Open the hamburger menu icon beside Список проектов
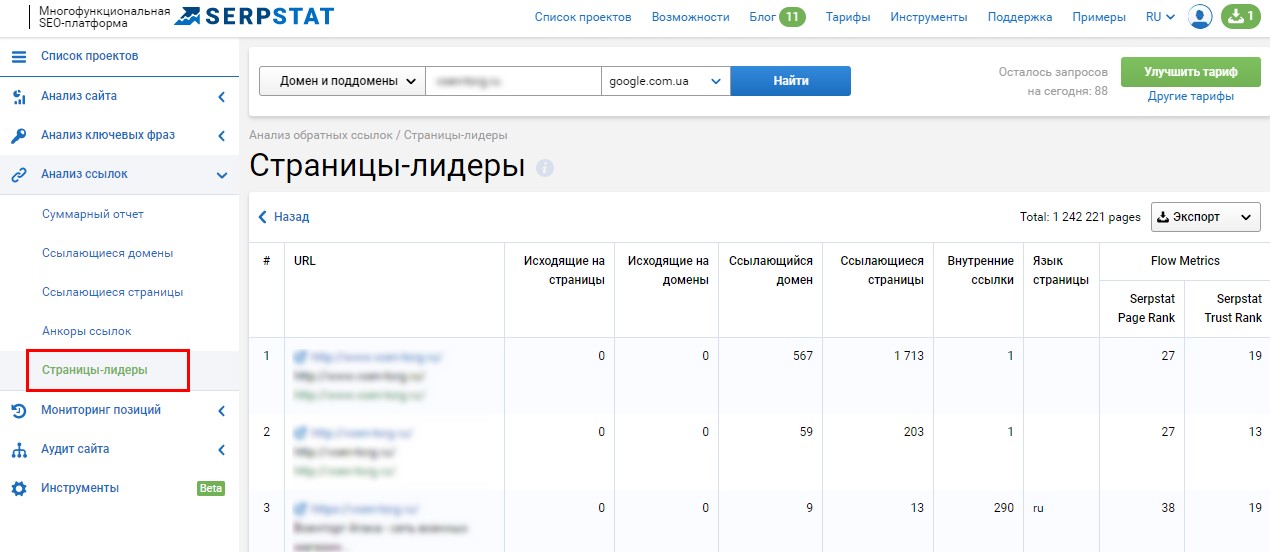 (x=19, y=56)
